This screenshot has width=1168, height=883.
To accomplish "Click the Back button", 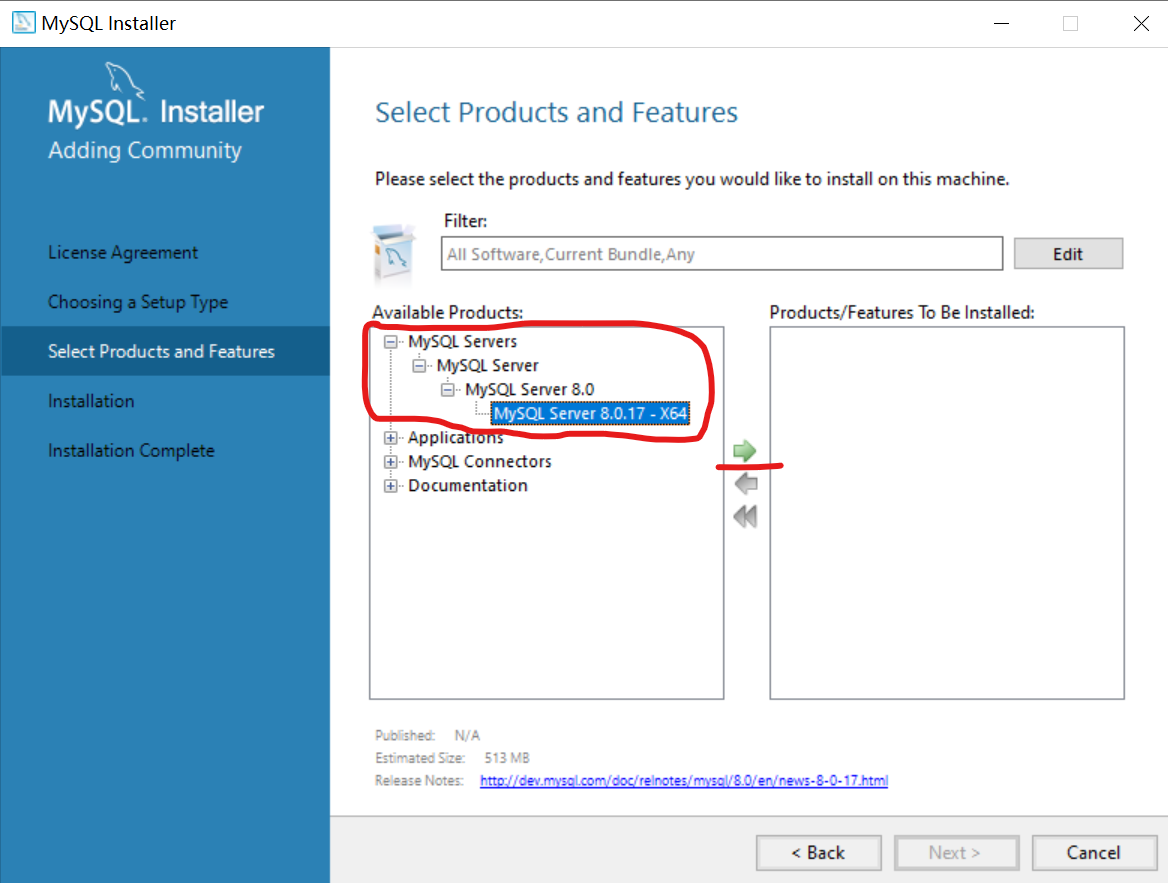I will point(819,852).
